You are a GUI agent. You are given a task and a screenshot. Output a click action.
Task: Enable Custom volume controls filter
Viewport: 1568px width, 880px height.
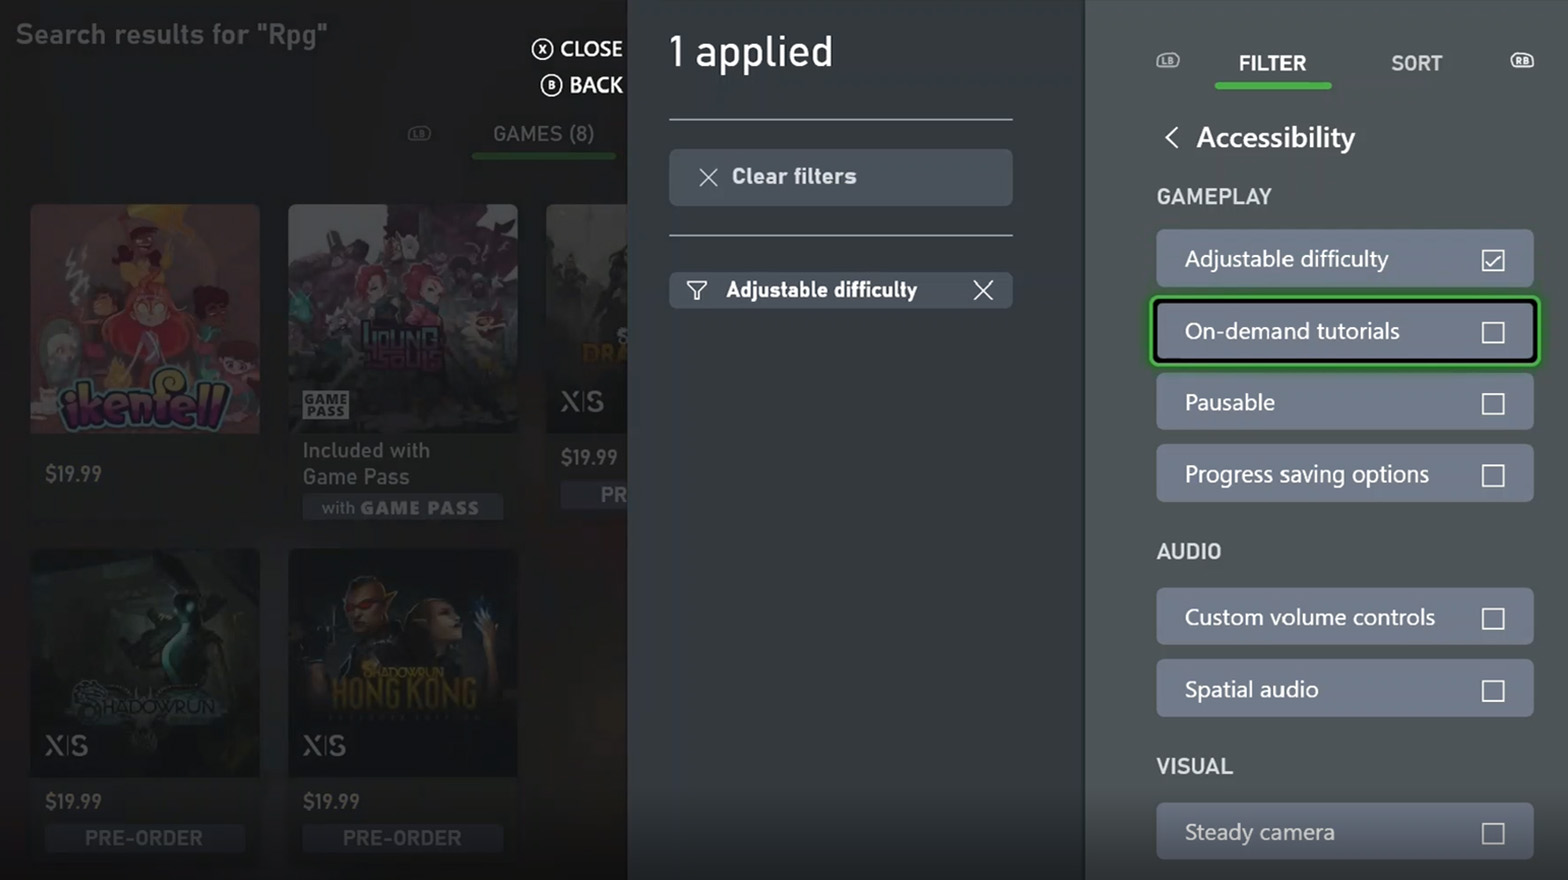click(x=1492, y=618)
